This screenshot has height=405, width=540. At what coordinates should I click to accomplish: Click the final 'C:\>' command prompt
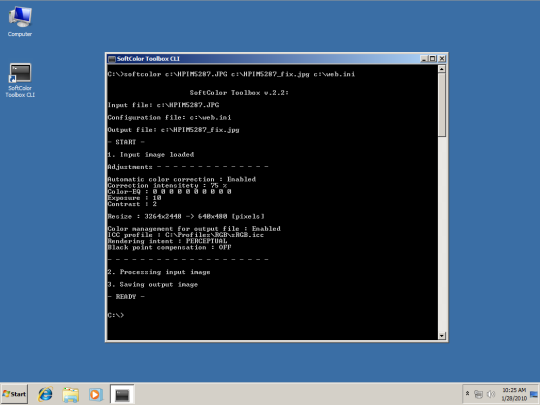pyautogui.click(x=115, y=315)
